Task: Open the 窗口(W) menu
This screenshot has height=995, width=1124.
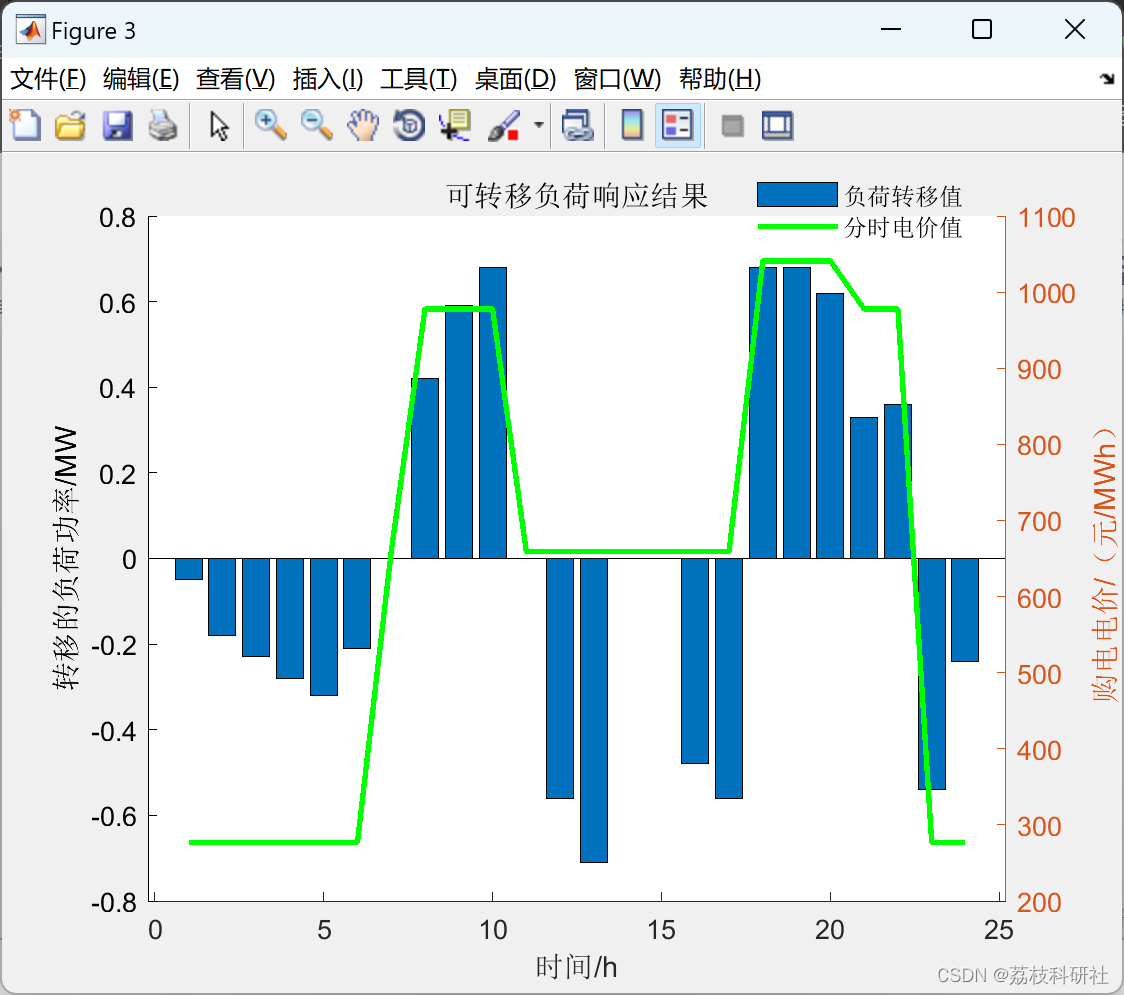Action: (x=617, y=79)
